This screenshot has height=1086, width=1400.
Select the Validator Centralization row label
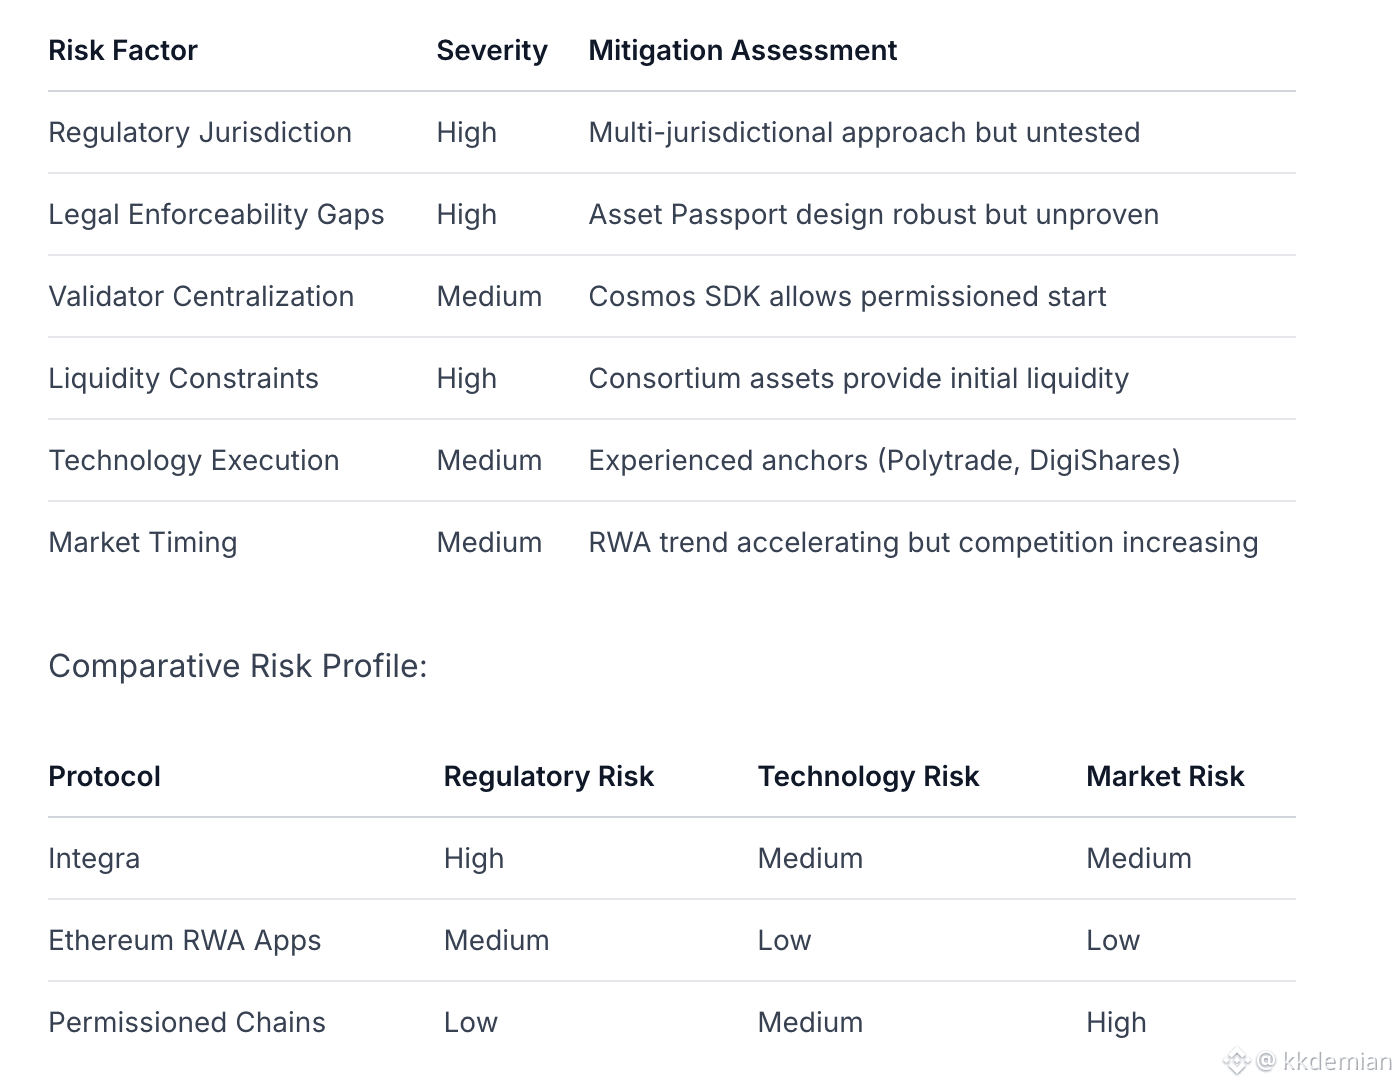tap(201, 297)
